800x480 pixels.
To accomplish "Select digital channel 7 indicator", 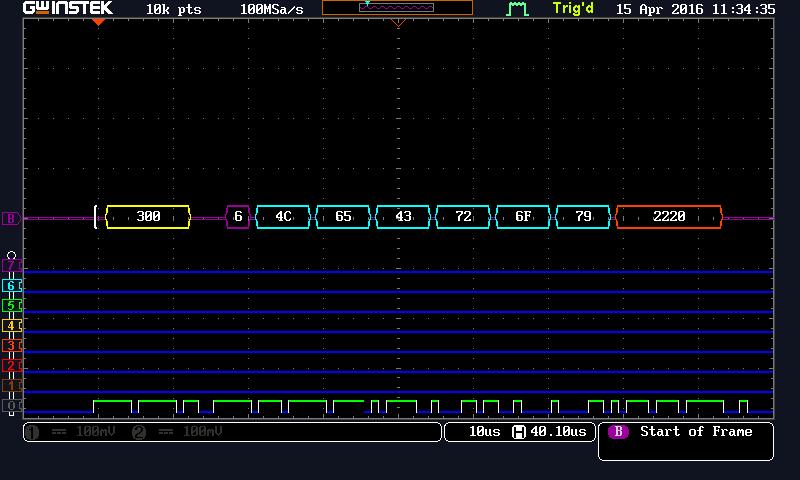I will [11, 265].
